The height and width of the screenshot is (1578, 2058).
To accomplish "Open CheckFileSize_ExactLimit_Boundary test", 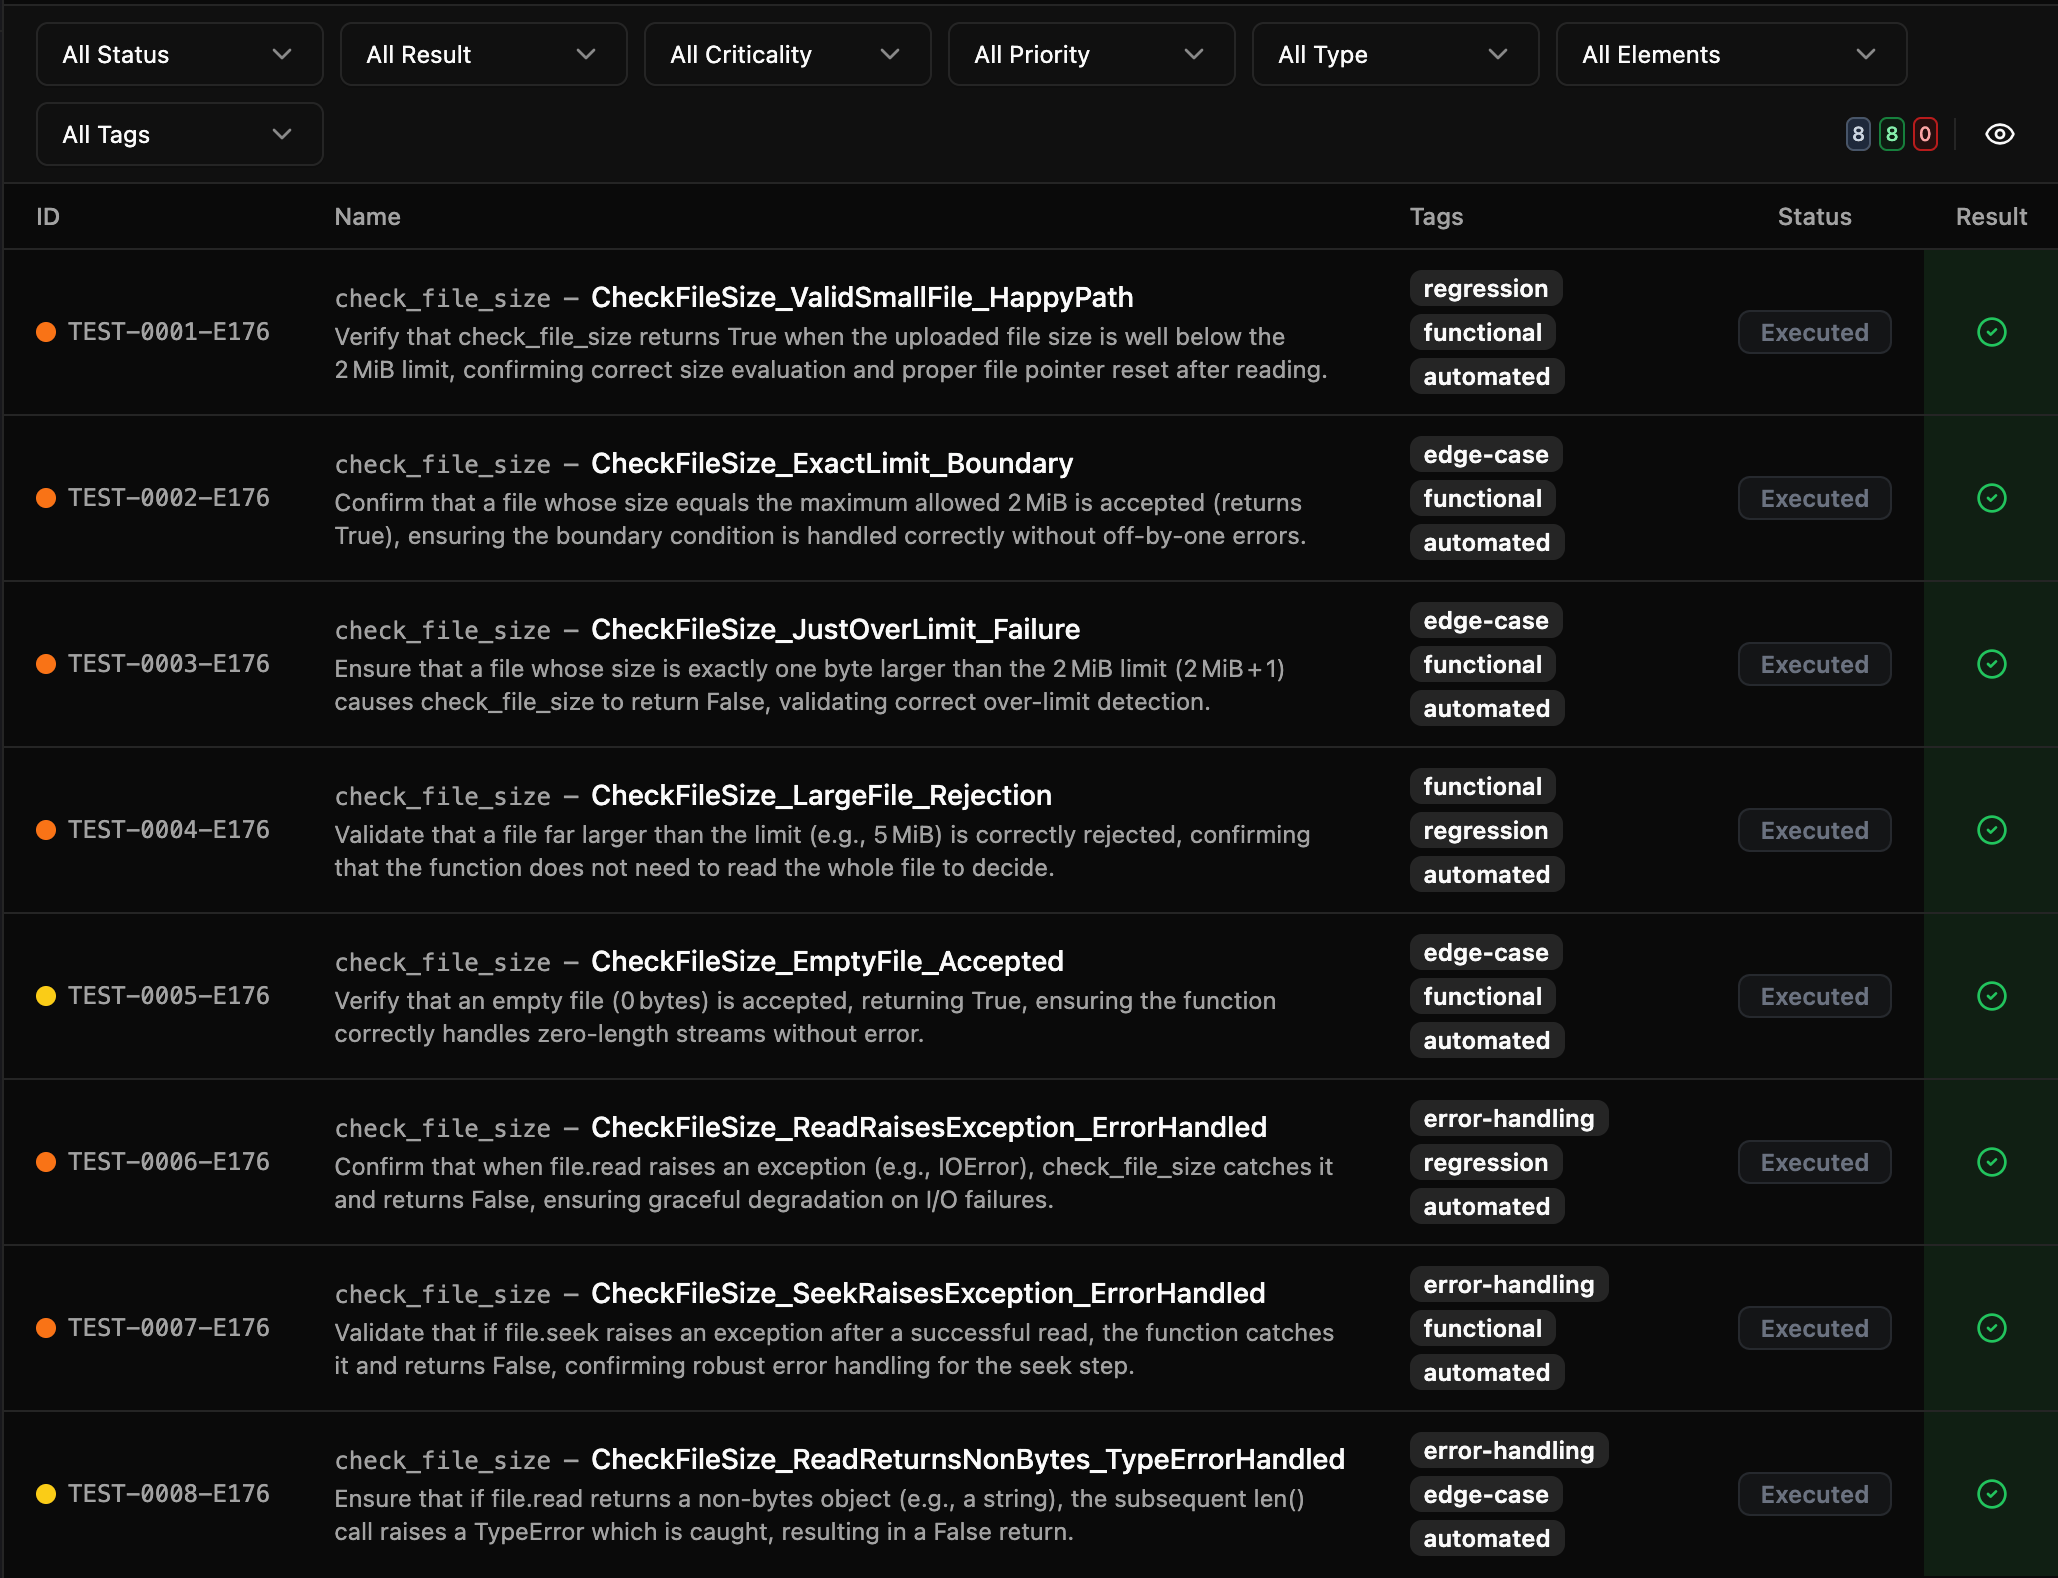I will click(832, 464).
